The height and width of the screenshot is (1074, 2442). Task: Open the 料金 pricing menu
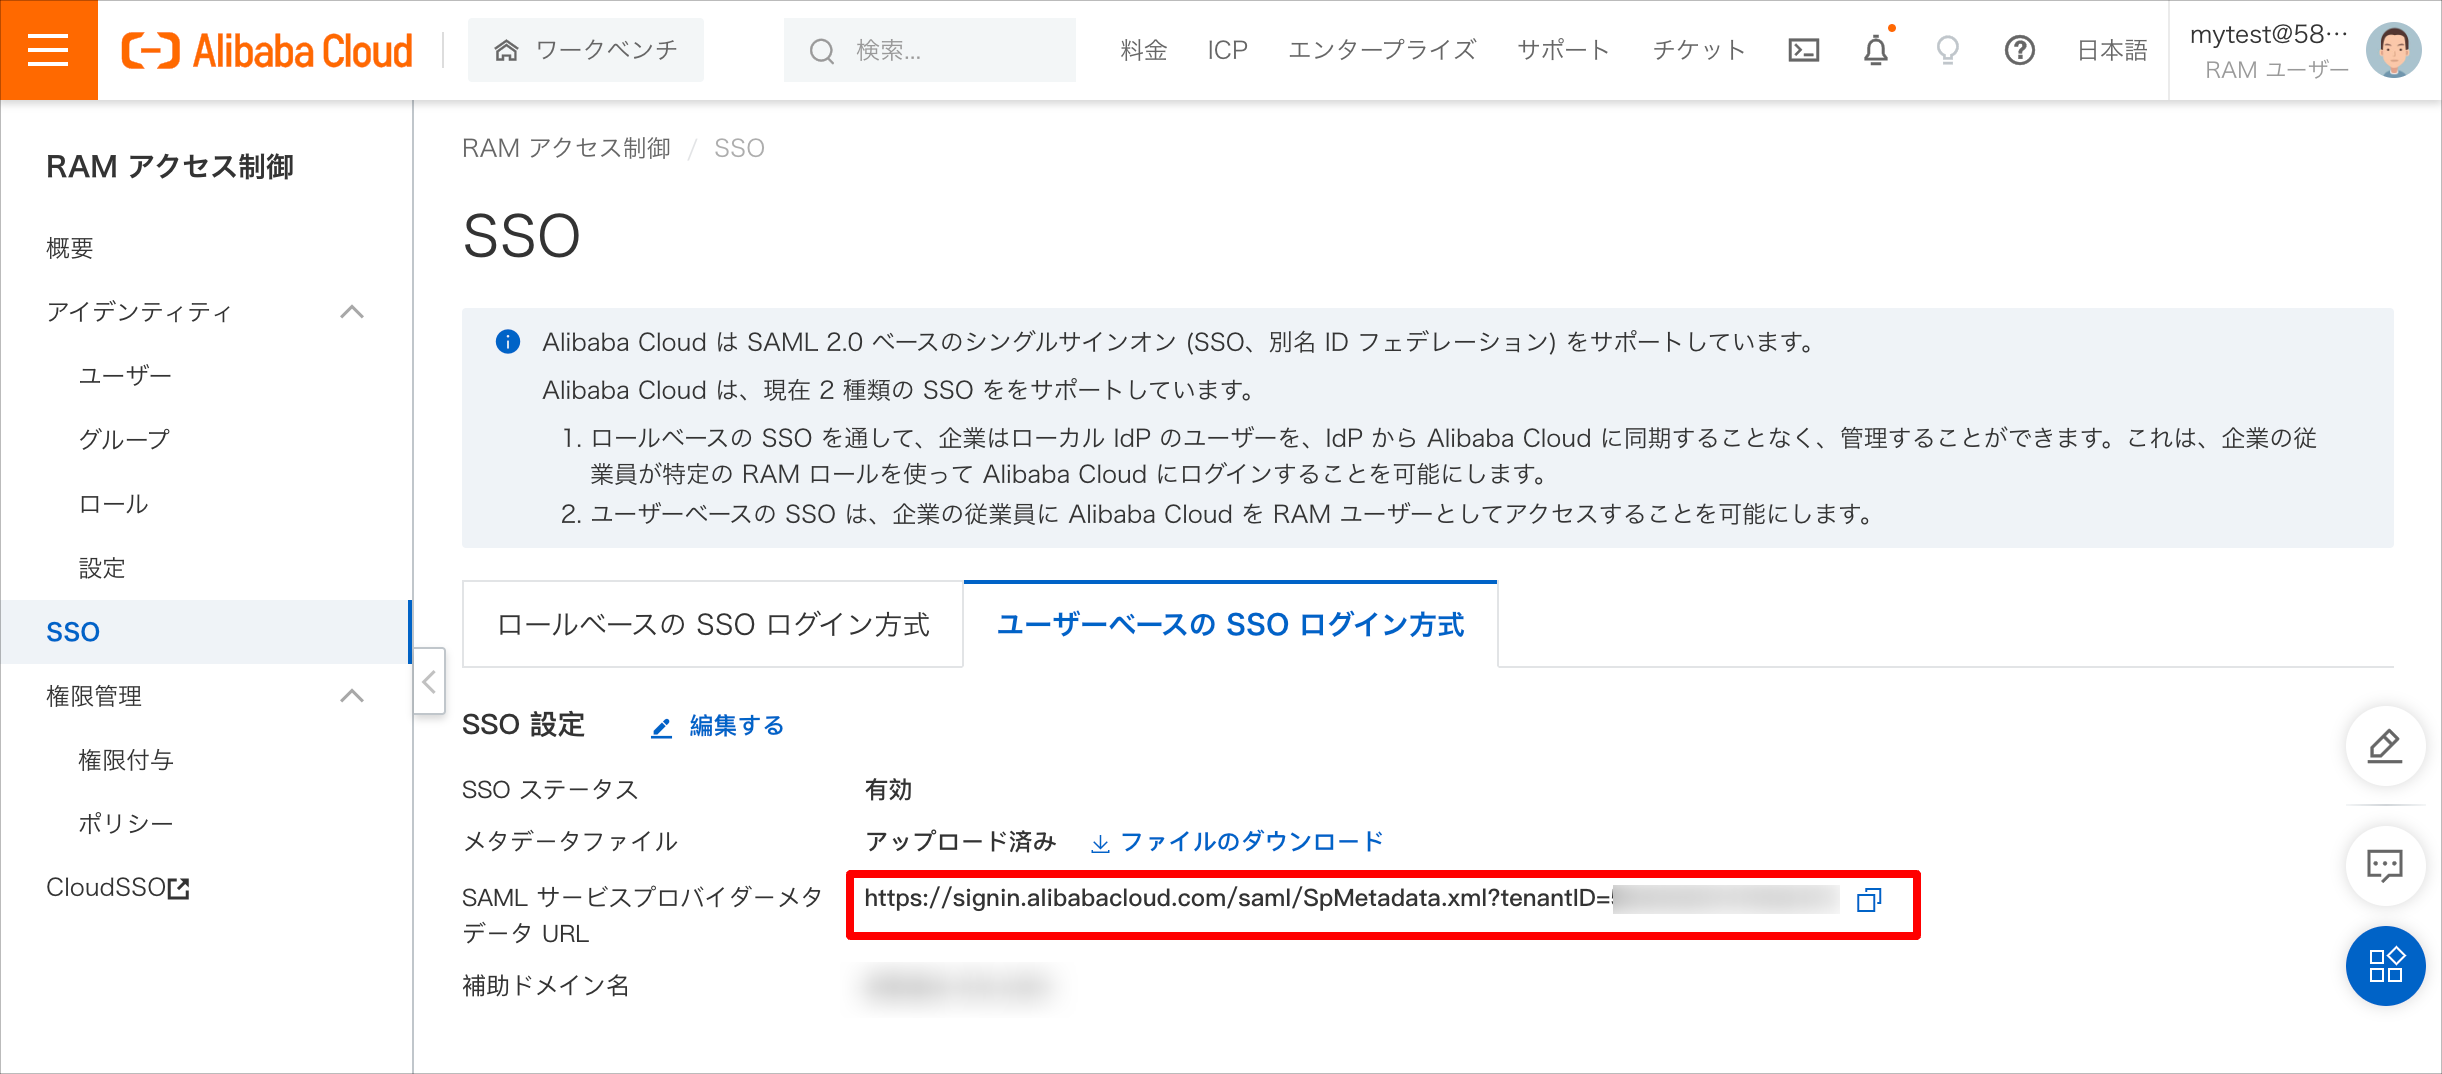(1144, 50)
